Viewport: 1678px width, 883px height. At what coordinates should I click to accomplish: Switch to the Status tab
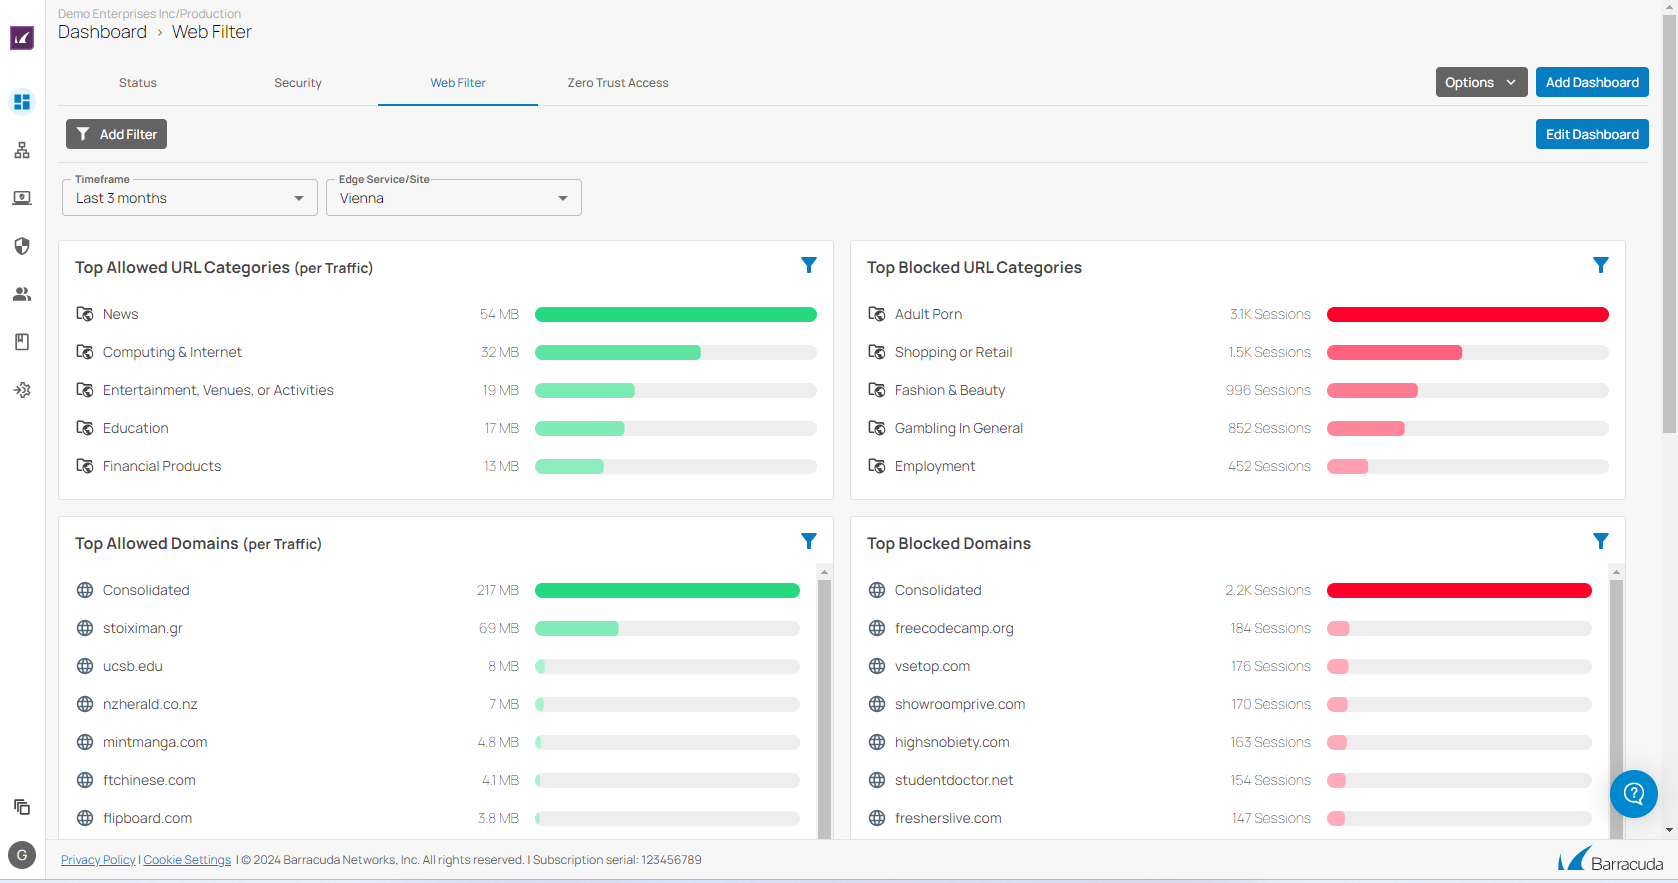pos(138,83)
